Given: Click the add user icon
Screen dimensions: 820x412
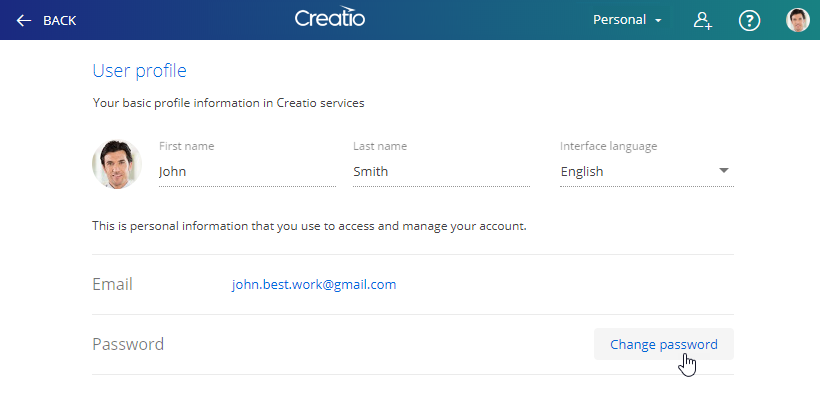Looking at the screenshot, I should coord(702,20).
